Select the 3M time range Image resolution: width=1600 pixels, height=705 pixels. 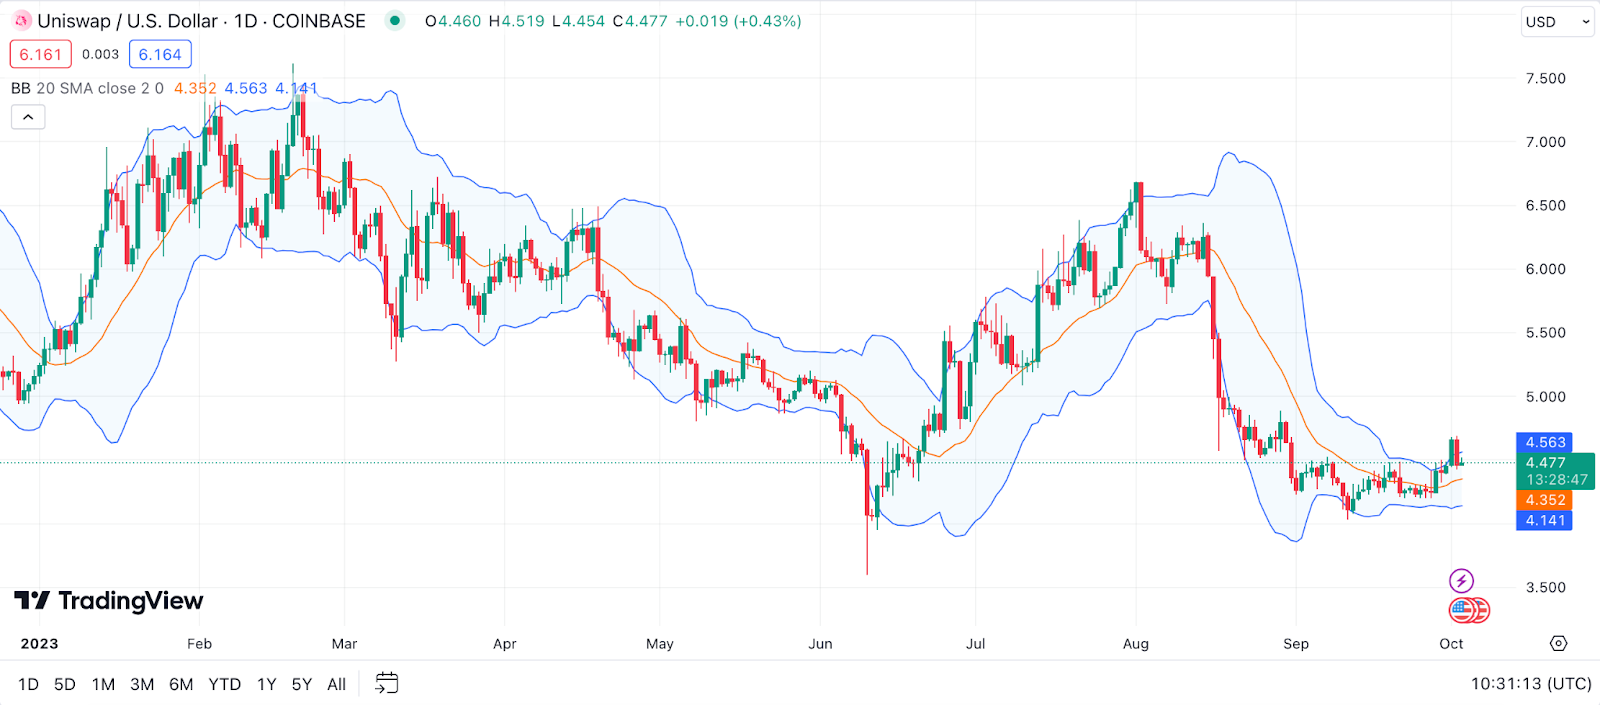click(x=142, y=685)
